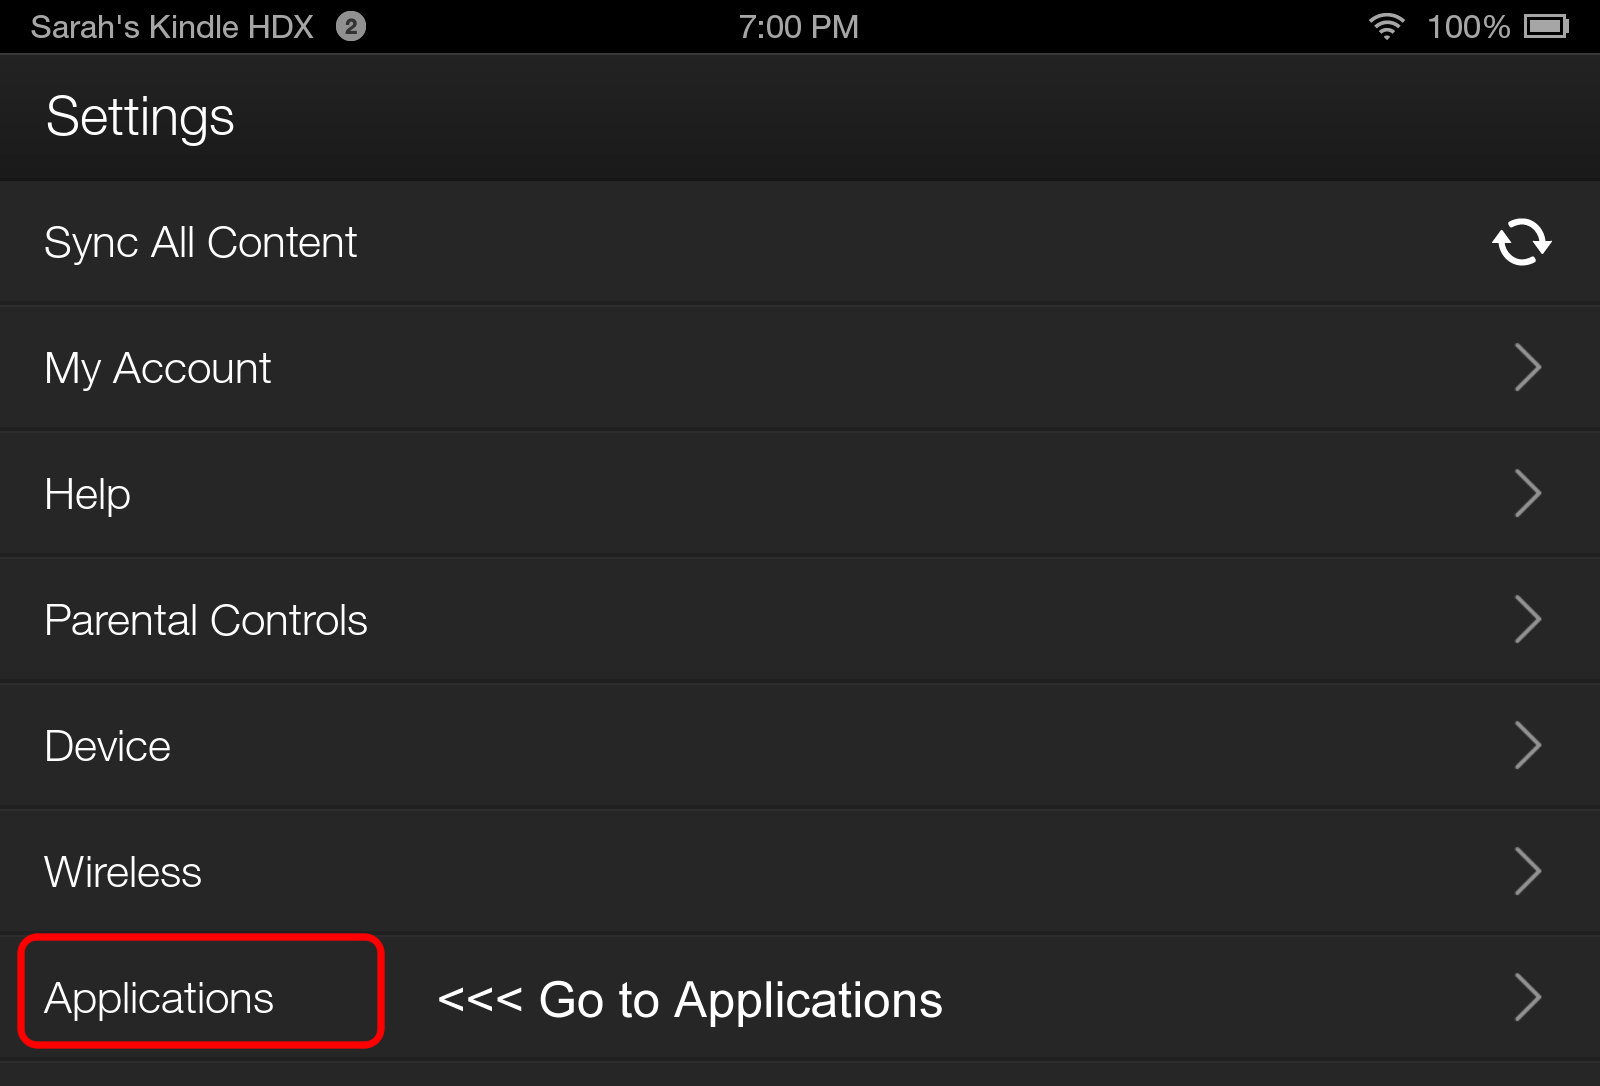
Task: Open the highlighted Applications item
Action: coord(201,992)
